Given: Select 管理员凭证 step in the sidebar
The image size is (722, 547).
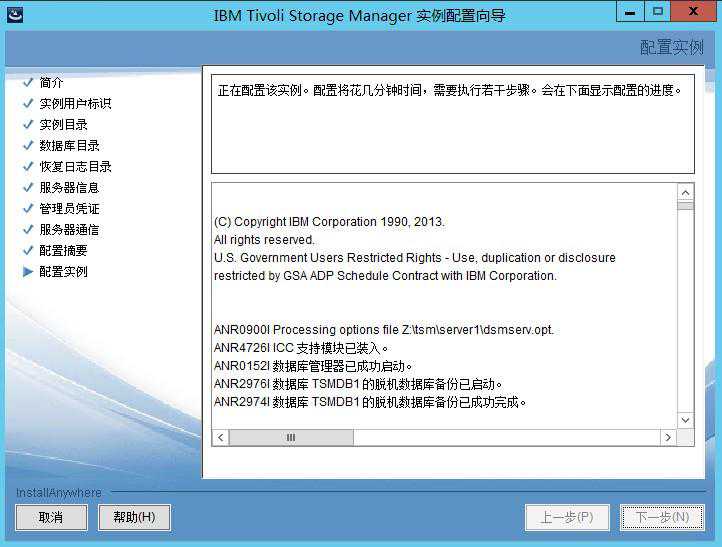Looking at the screenshot, I should pos(69,209).
